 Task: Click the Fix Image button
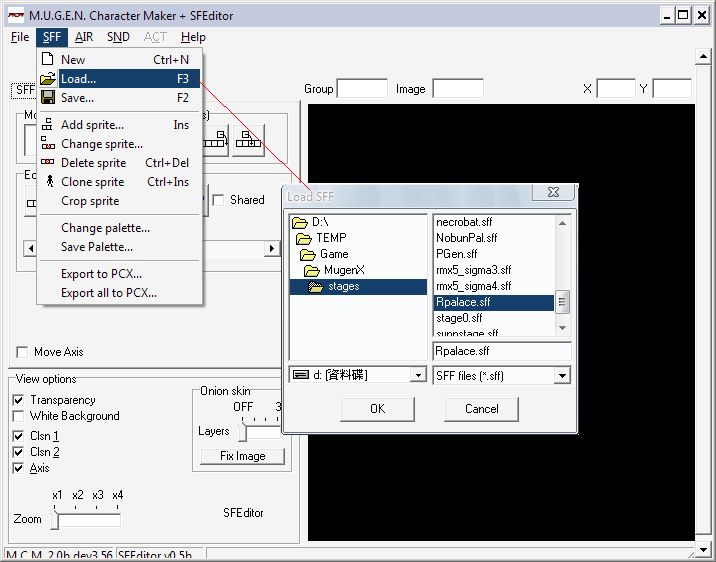242,456
